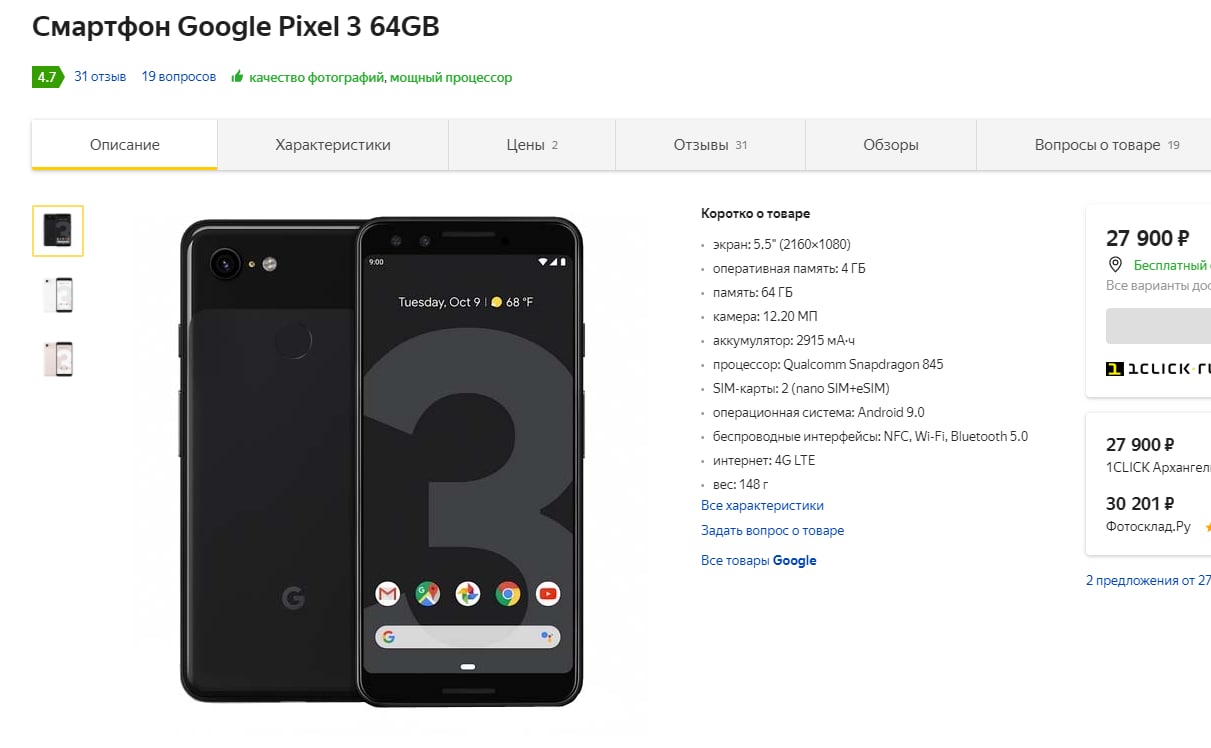The image size is (1211, 748).
Task: Switch to the Отзывы tab
Action: (710, 145)
